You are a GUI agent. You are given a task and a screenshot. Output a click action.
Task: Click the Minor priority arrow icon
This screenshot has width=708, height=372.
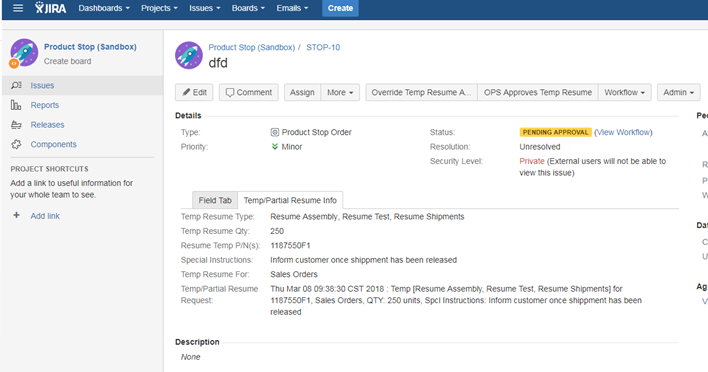(x=275, y=147)
